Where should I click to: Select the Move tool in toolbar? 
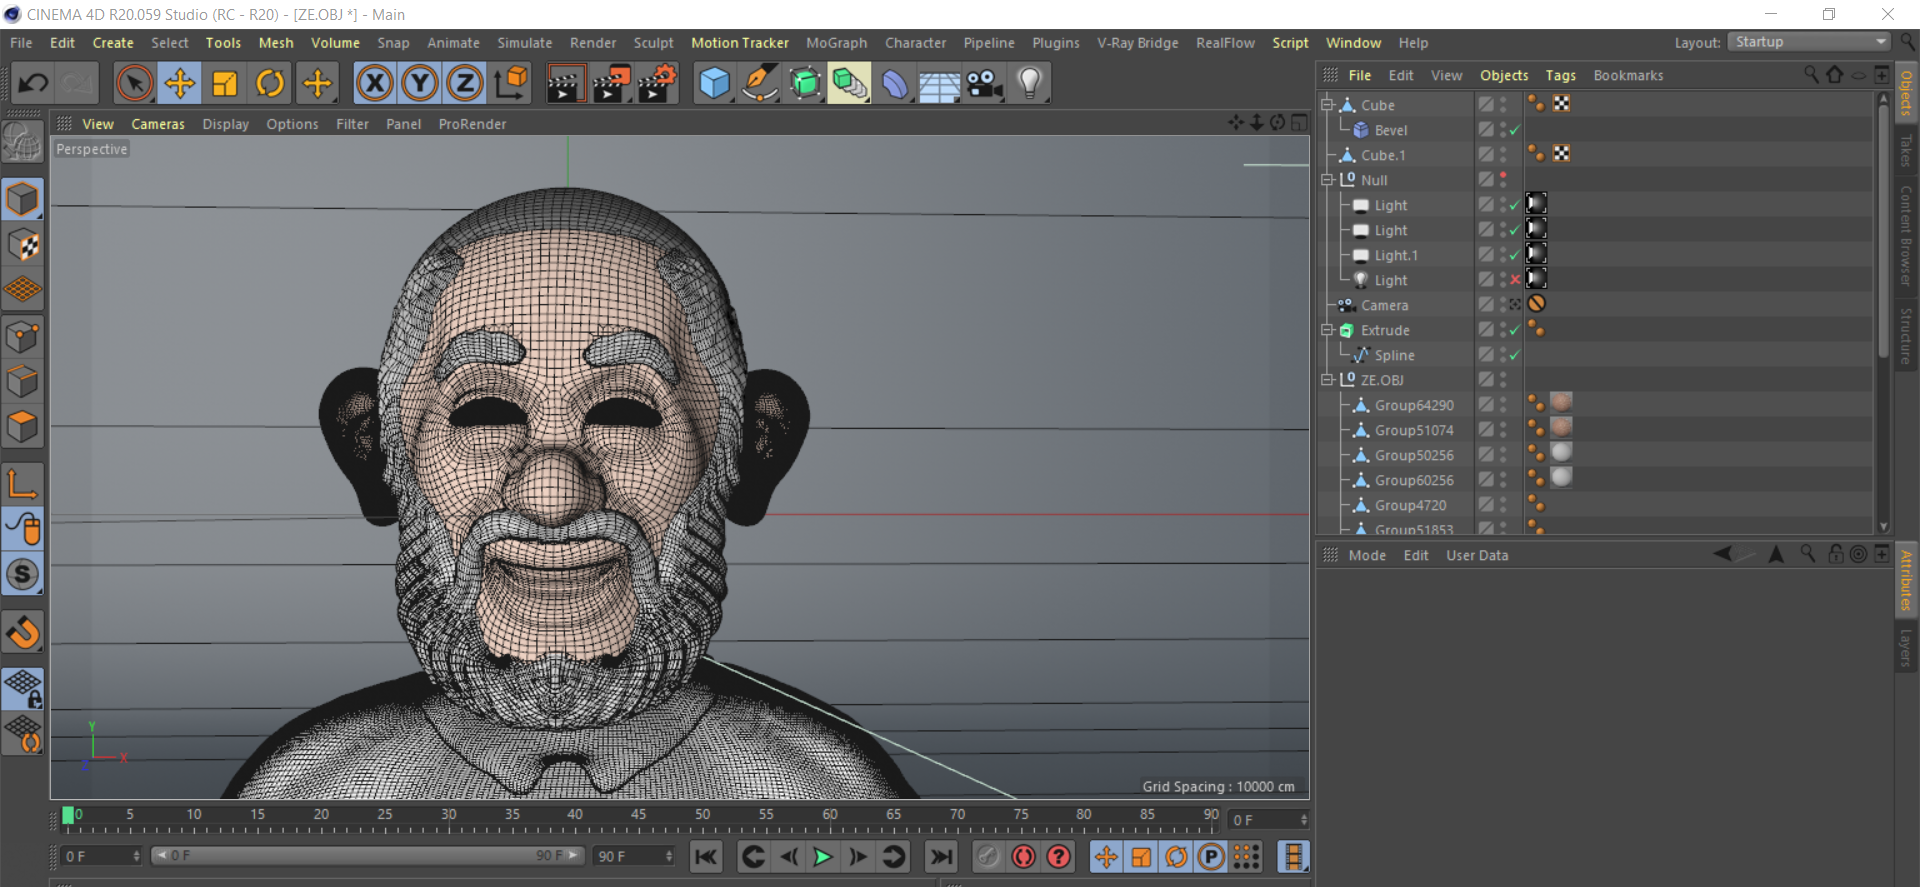click(179, 83)
